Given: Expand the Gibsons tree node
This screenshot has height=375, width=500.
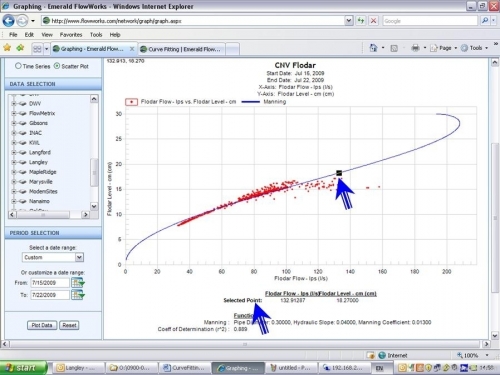Looking at the screenshot, I should [14, 123].
